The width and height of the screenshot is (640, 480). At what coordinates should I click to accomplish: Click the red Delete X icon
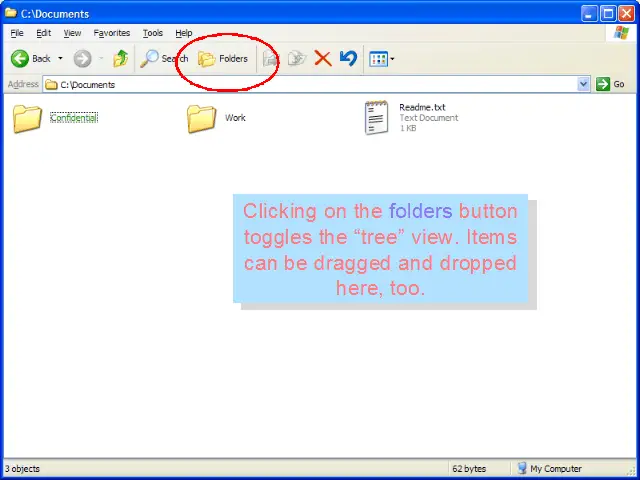click(x=323, y=59)
